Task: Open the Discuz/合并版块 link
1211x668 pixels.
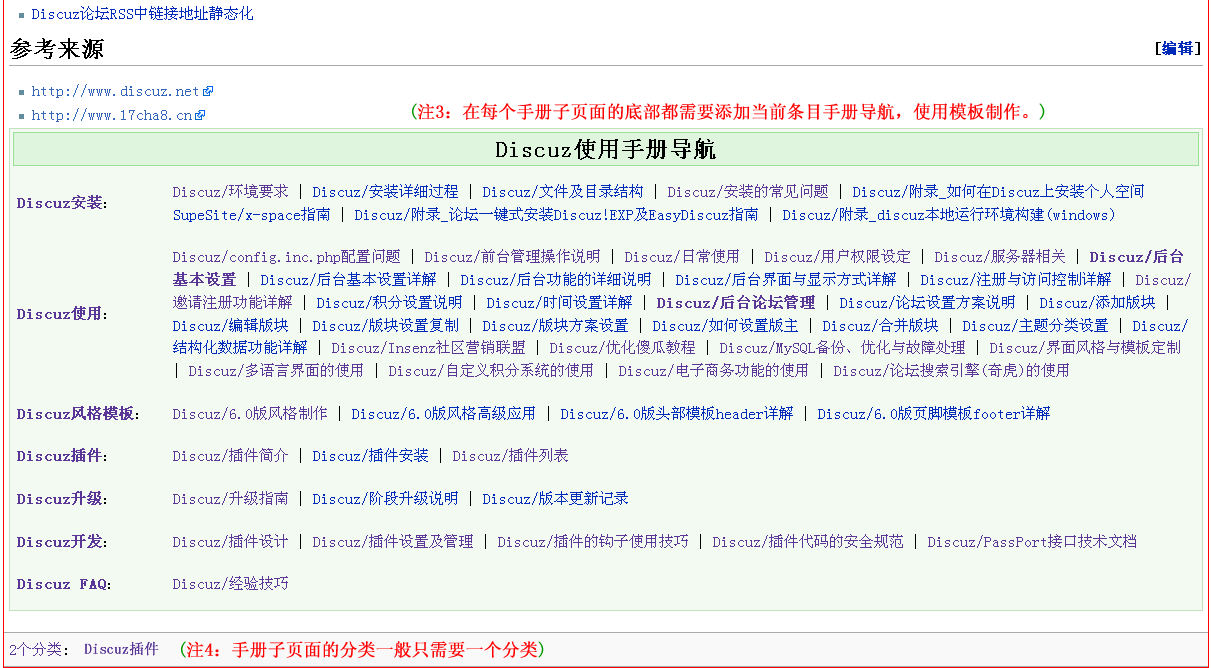Action: 880,325
